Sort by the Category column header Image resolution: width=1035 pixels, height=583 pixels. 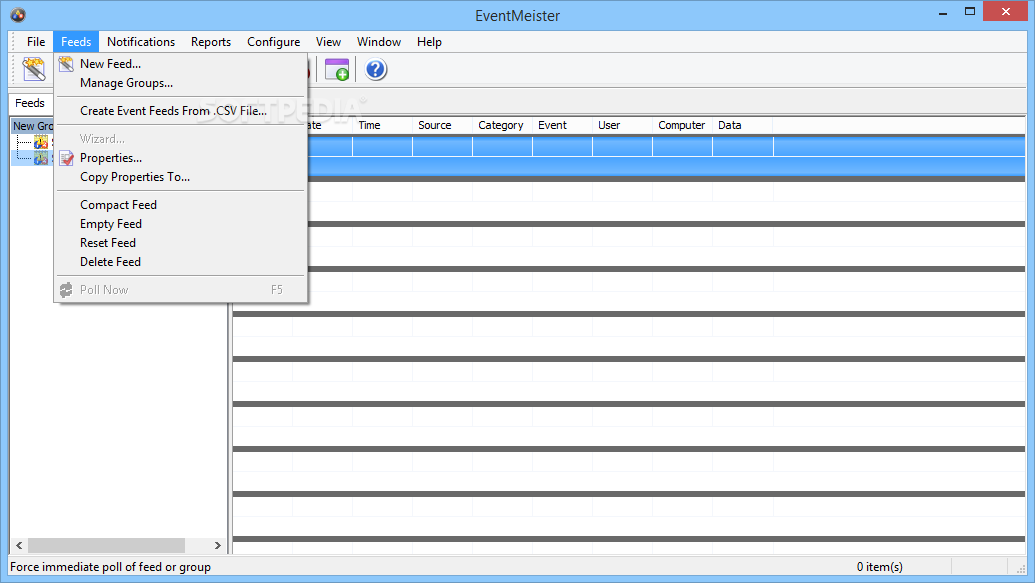pyautogui.click(x=502, y=125)
